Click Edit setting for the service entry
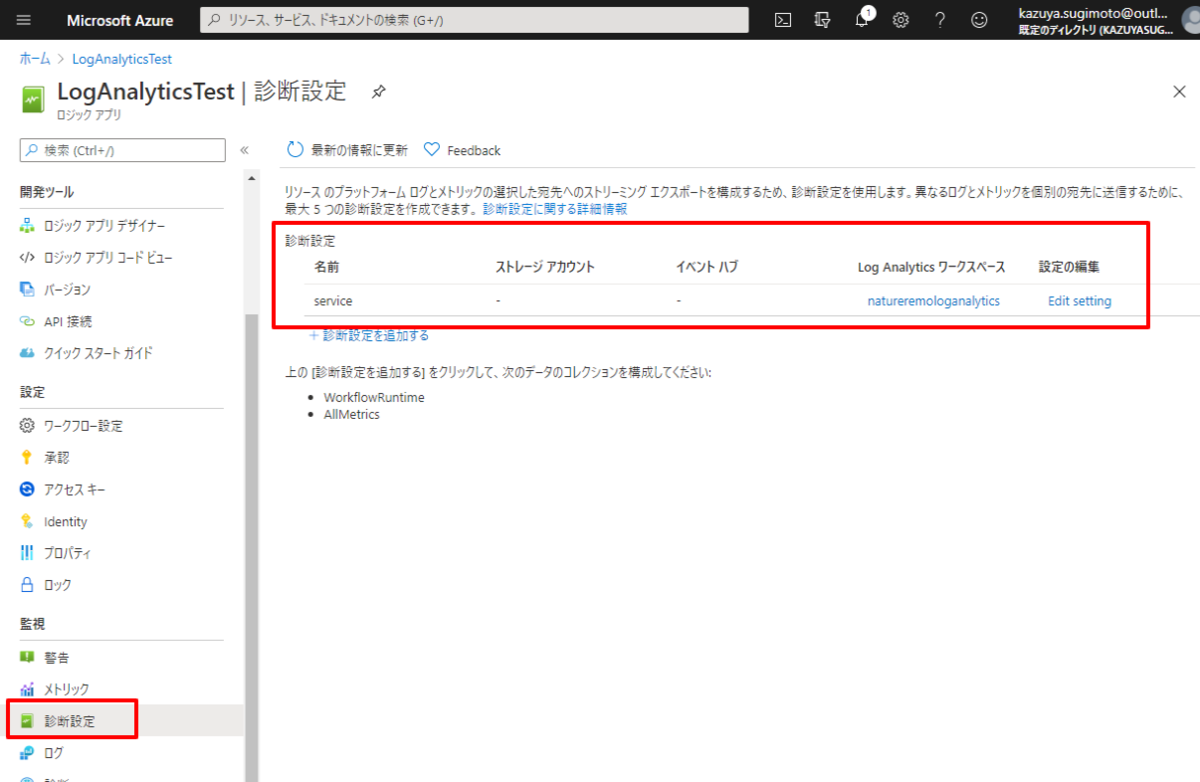The width and height of the screenshot is (1200, 782). point(1079,300)
